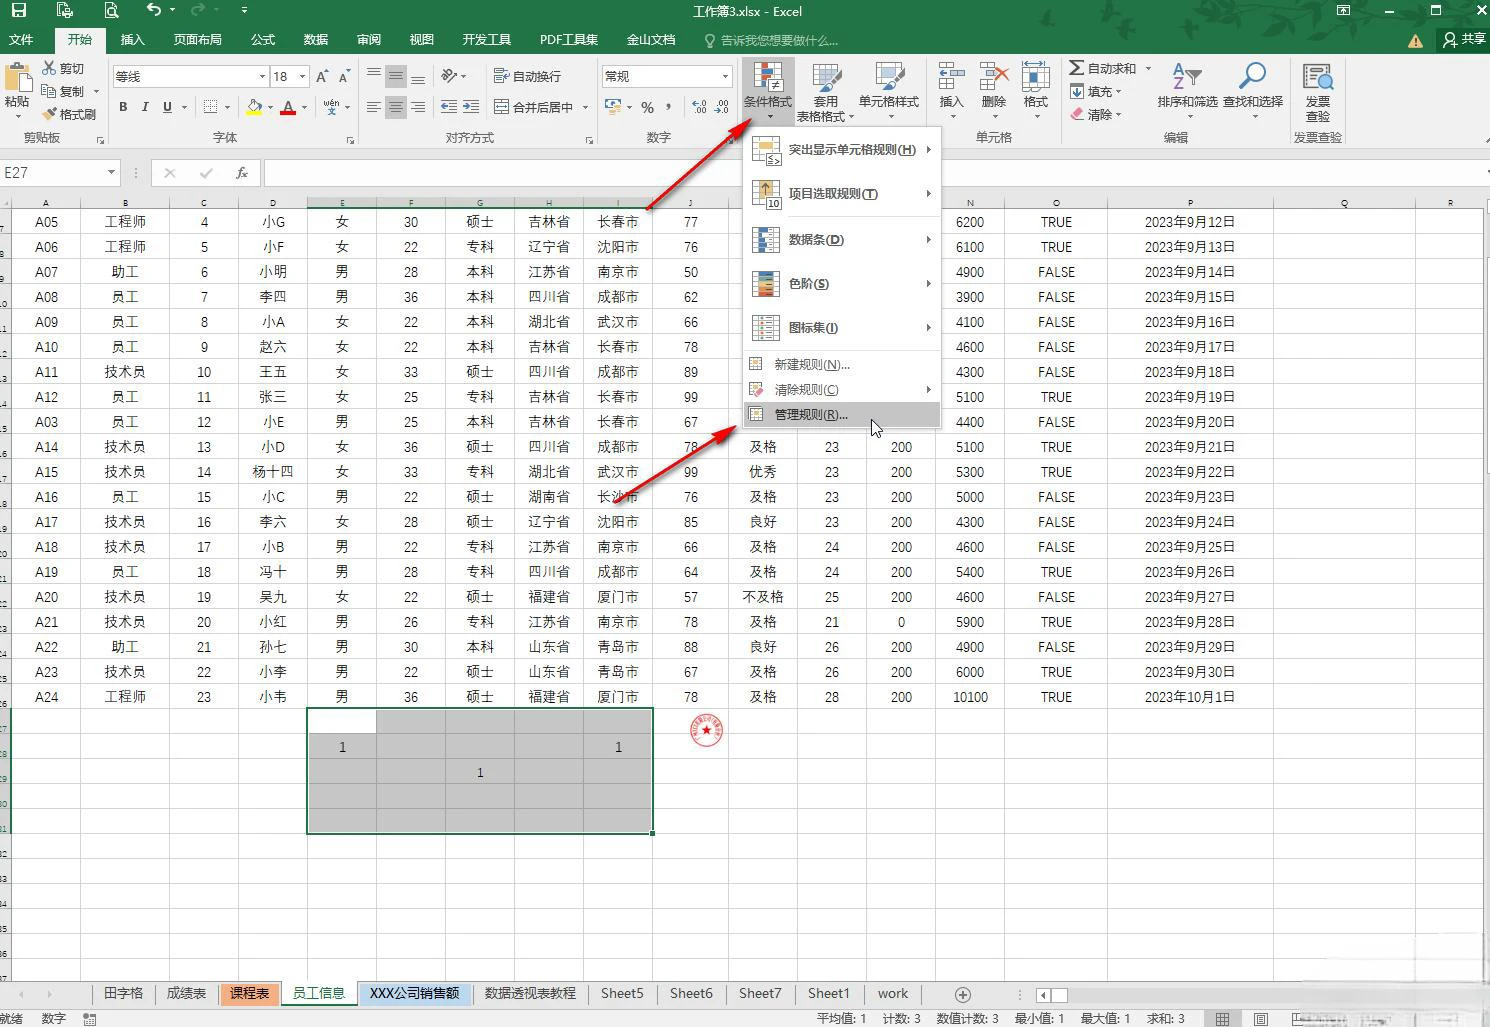Image resolution: width=1490 pixels, height=1027 pixels.
Task: Click the Insert cells (插入) icon
Action: tap(951, 77)
